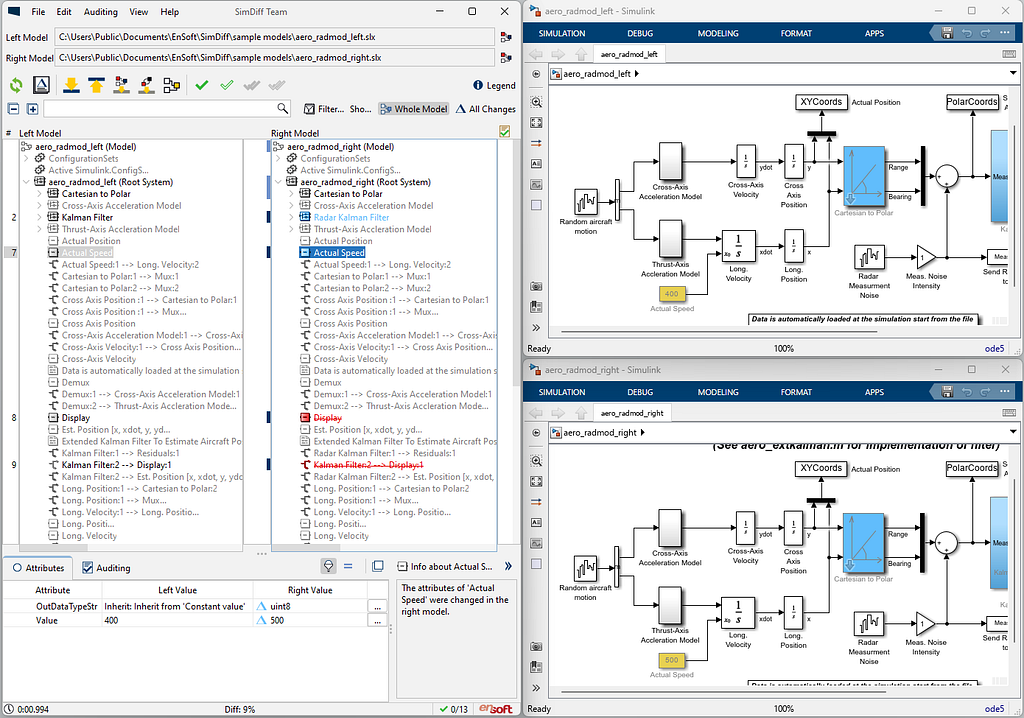Toggle the Whole Model view button
Image resolution: width=1024 pixels, height=718 pixels.
tap(414, 109)
